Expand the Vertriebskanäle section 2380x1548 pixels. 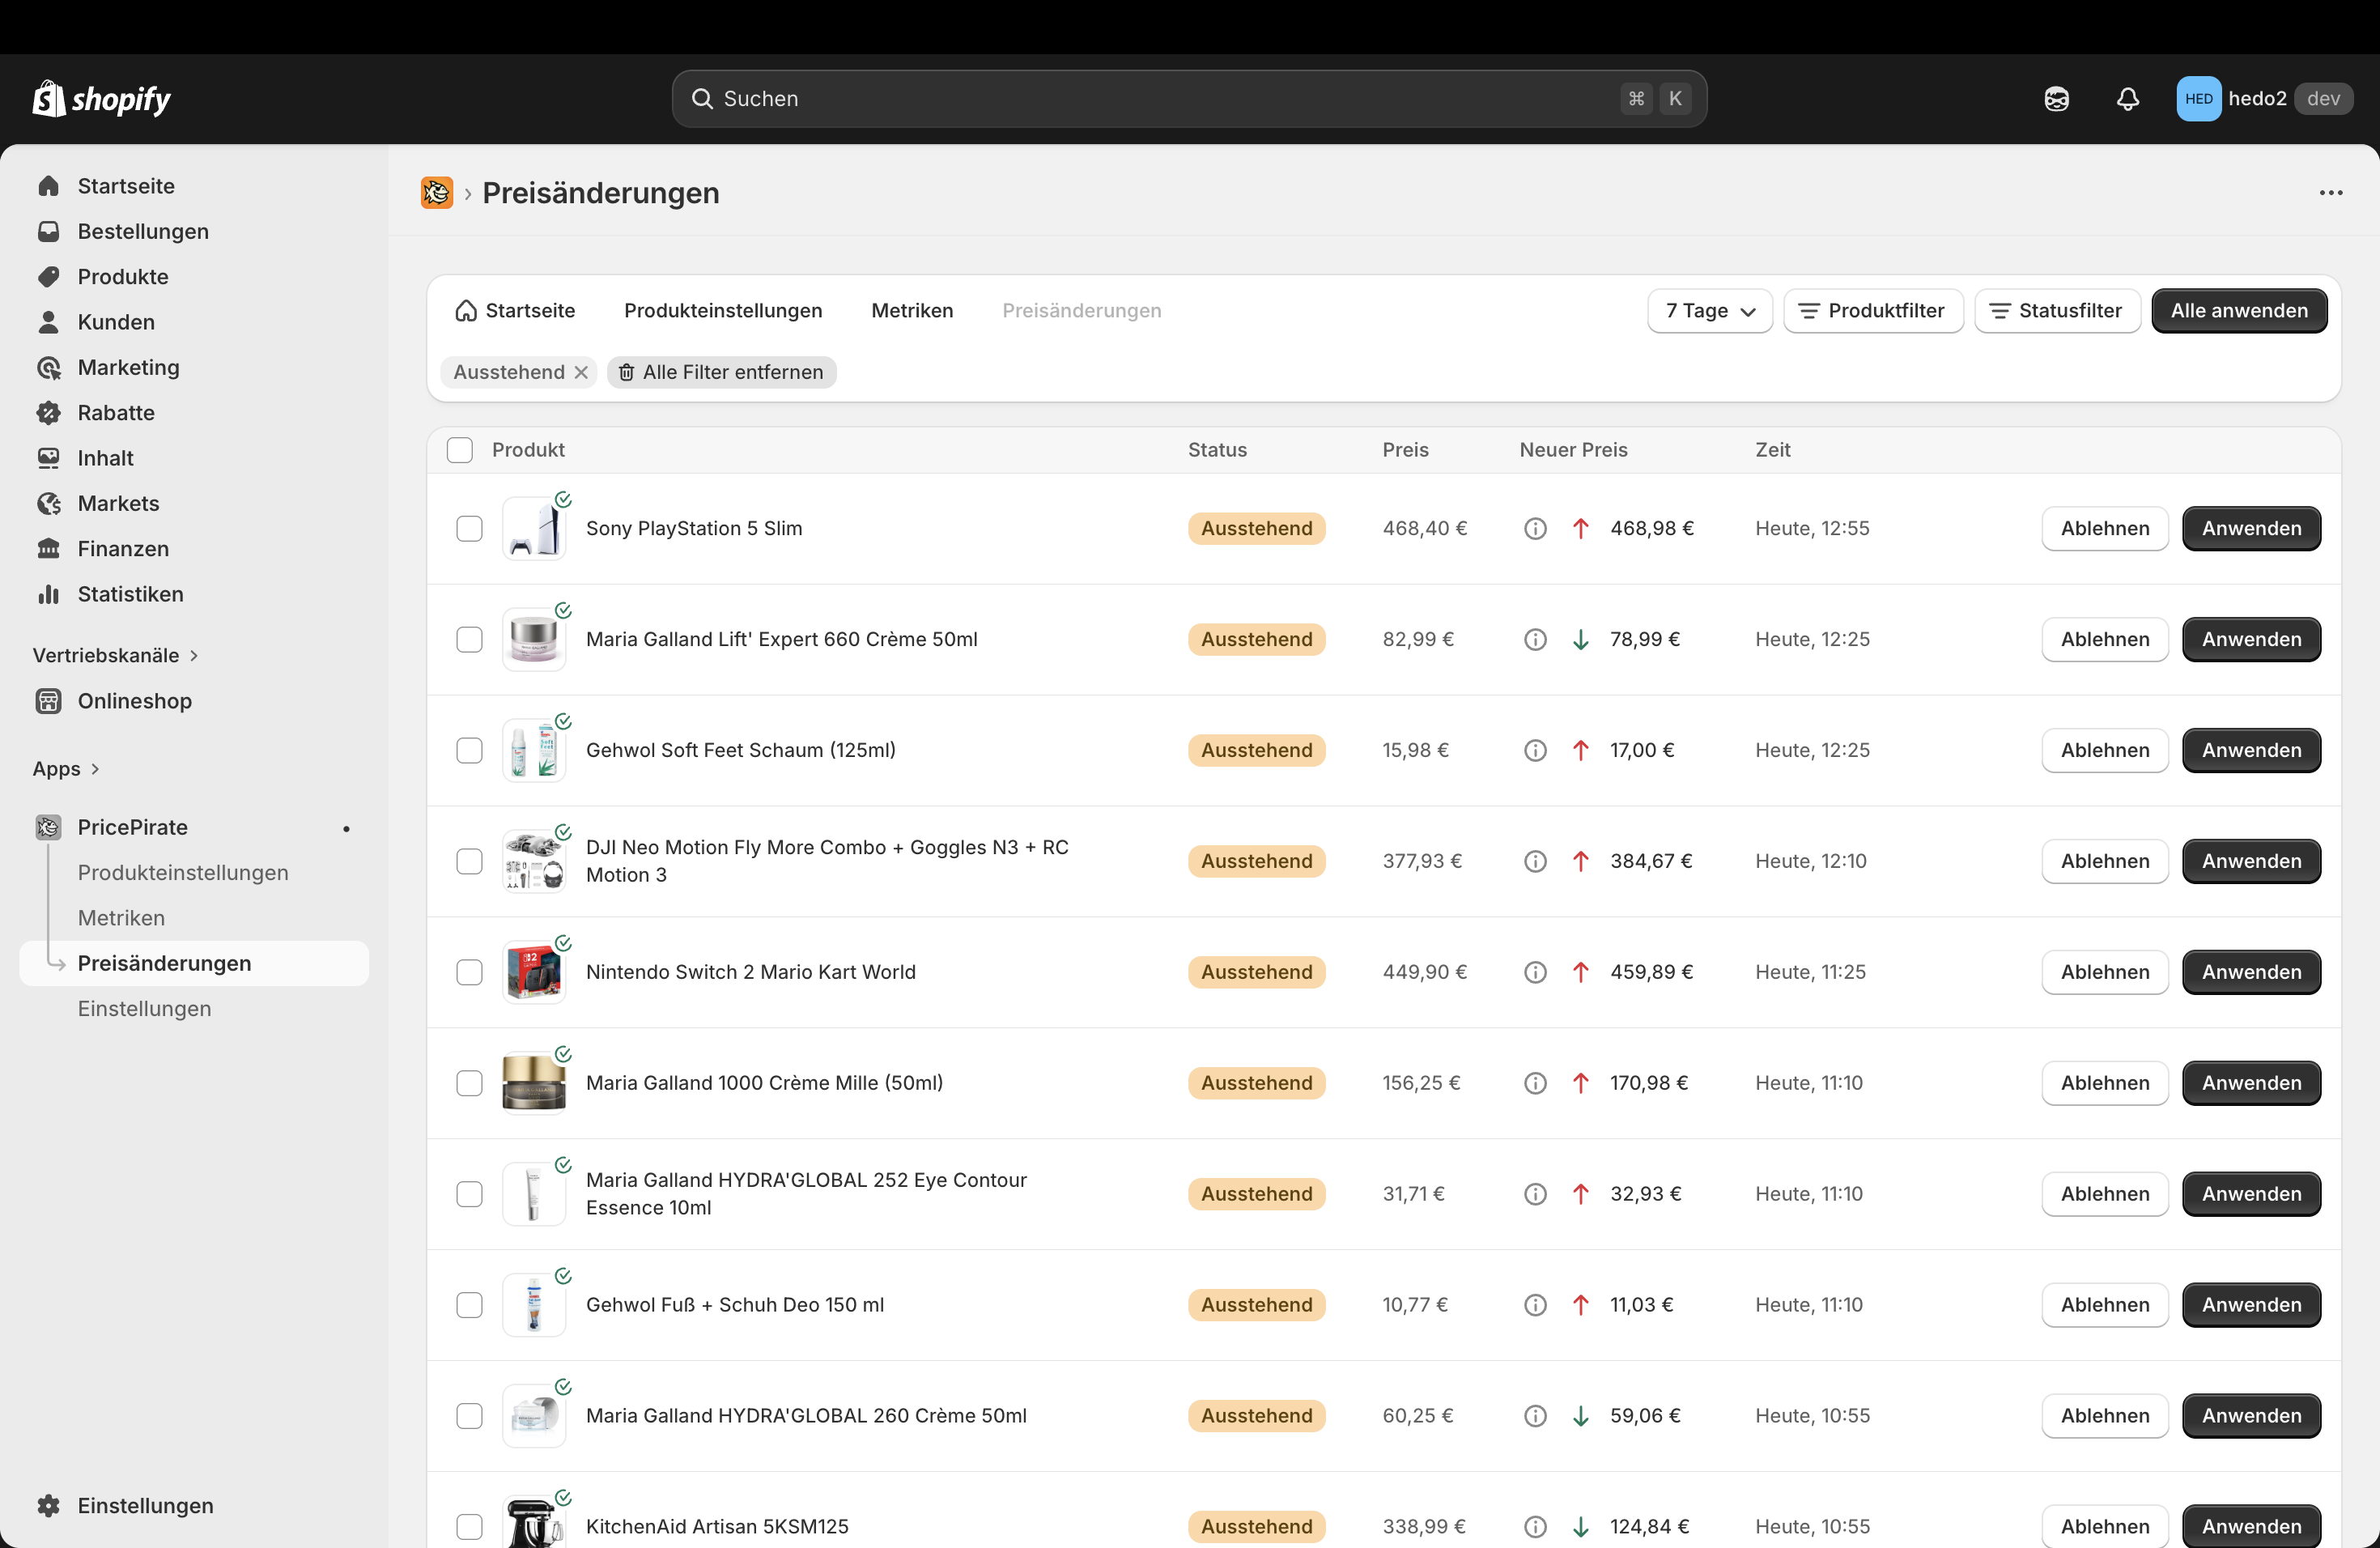point(116,655)
